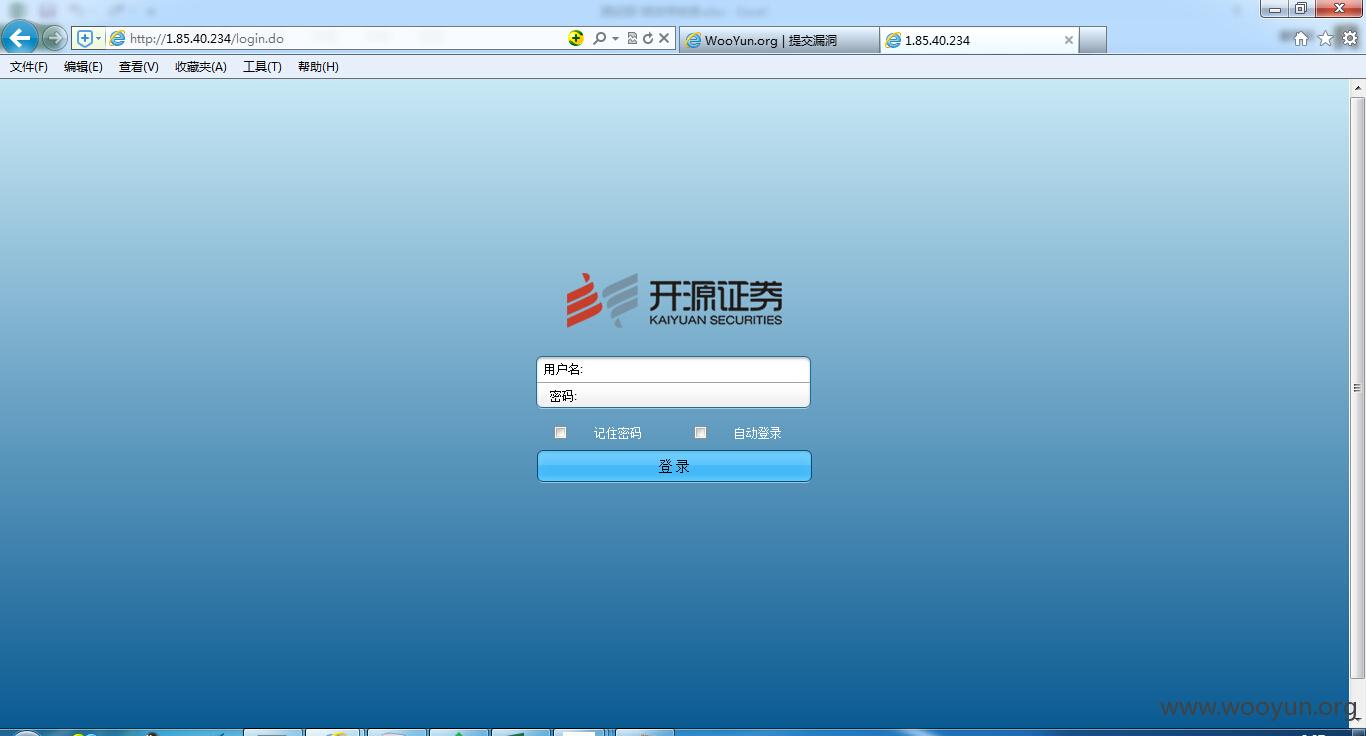Image resolution: width=1366 pixels, height=736 pixels.
Task: Click into the 用户名 username field
Action: pyautogui.click(x=673, y=369)
